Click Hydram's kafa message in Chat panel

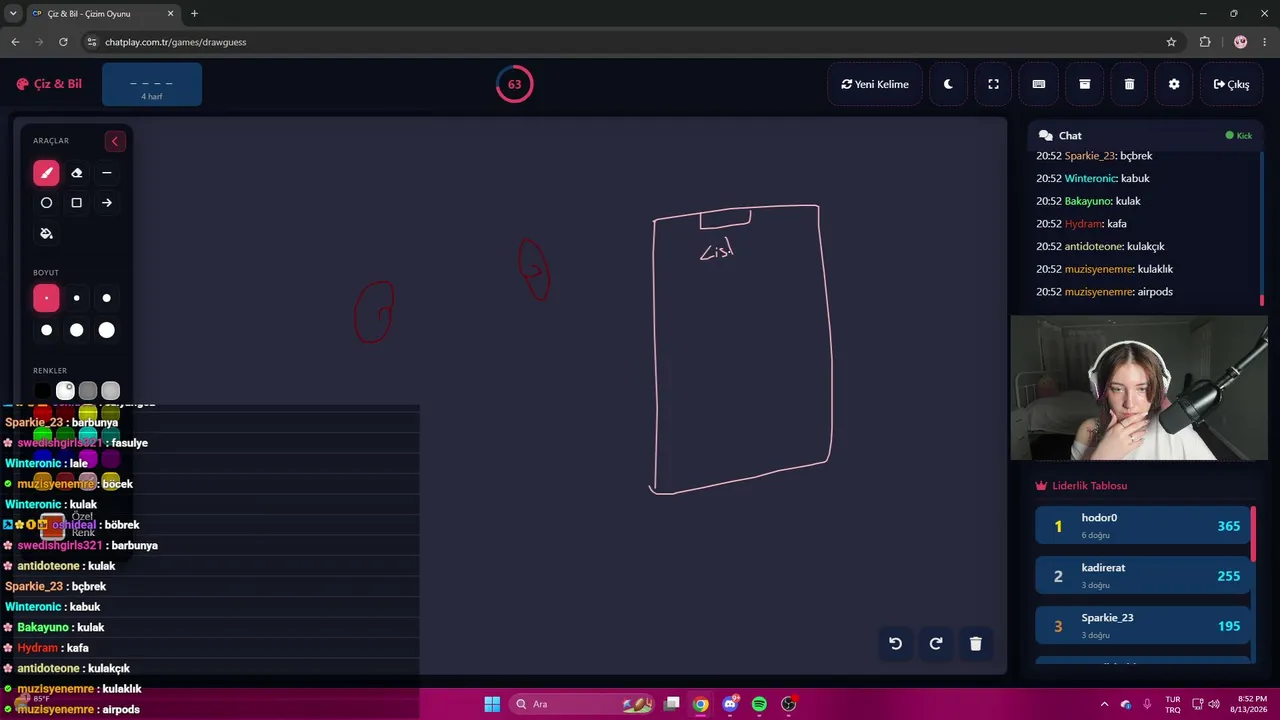tap(1081, 224)
